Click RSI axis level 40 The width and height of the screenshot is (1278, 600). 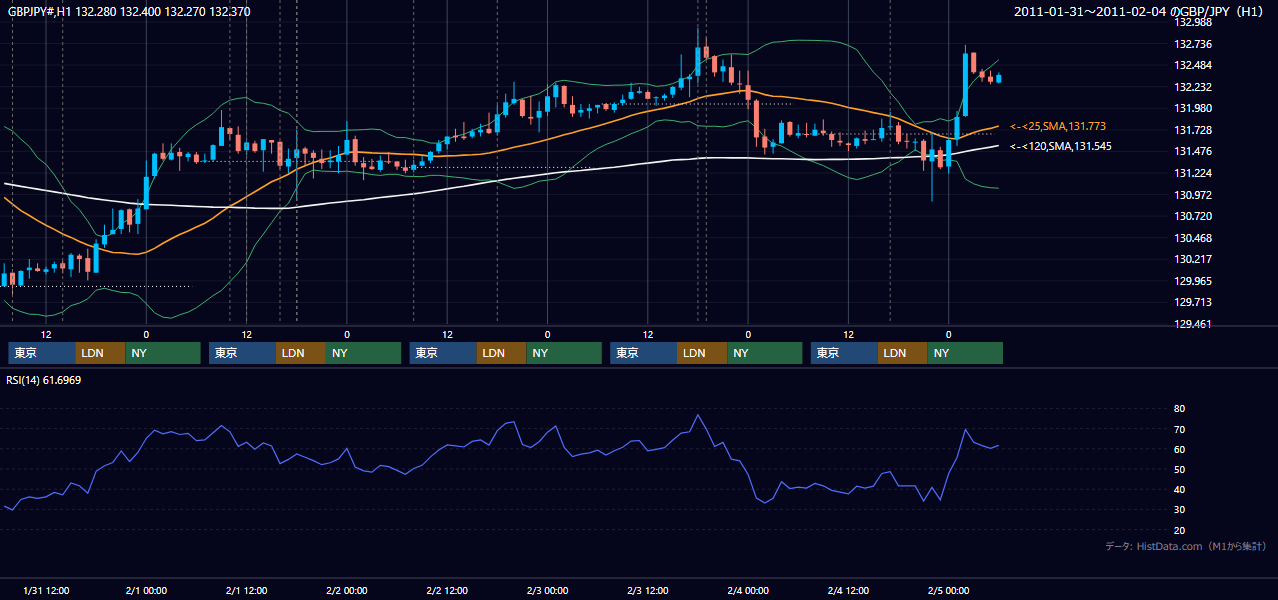(x=1179, y=489)
